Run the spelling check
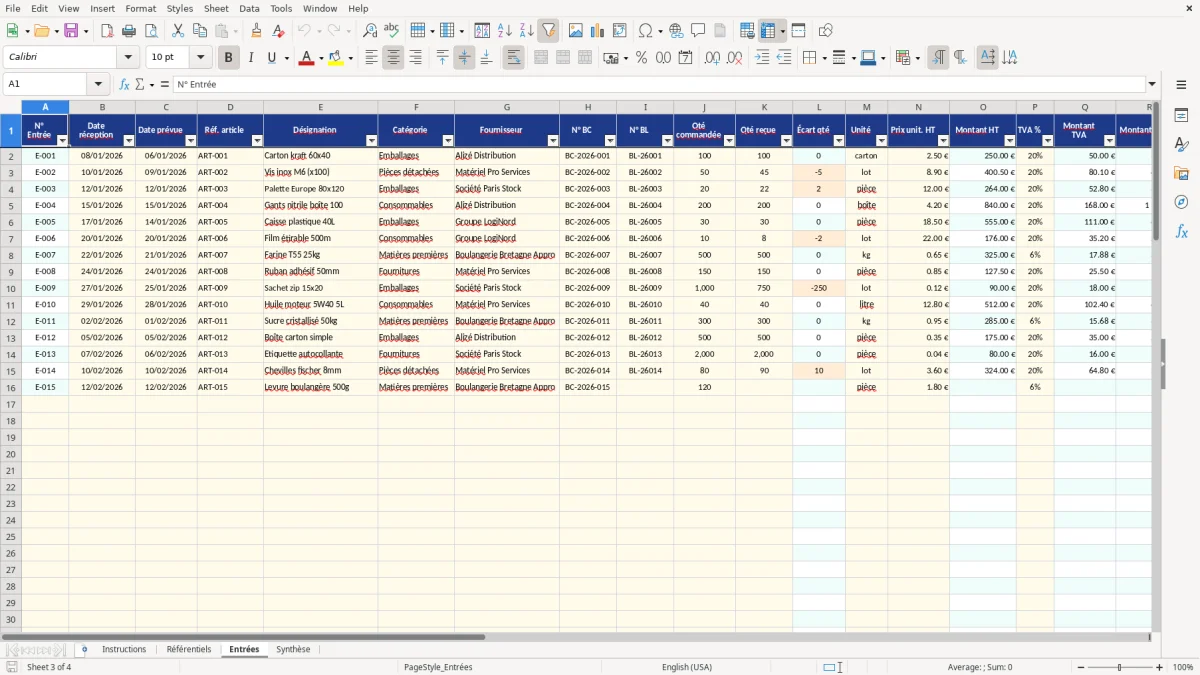 [x=391, y=31]
